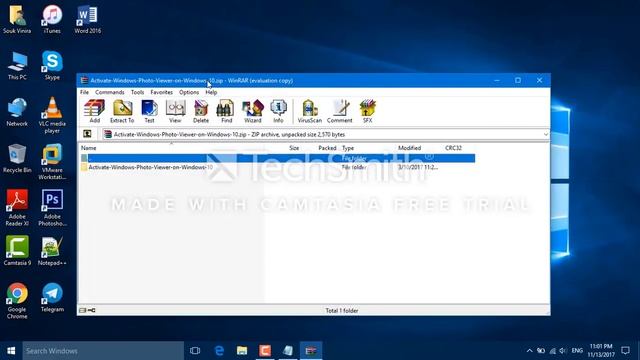
Task: Launch Microsoft Edge from the taskbar
Action: point(219,351)
